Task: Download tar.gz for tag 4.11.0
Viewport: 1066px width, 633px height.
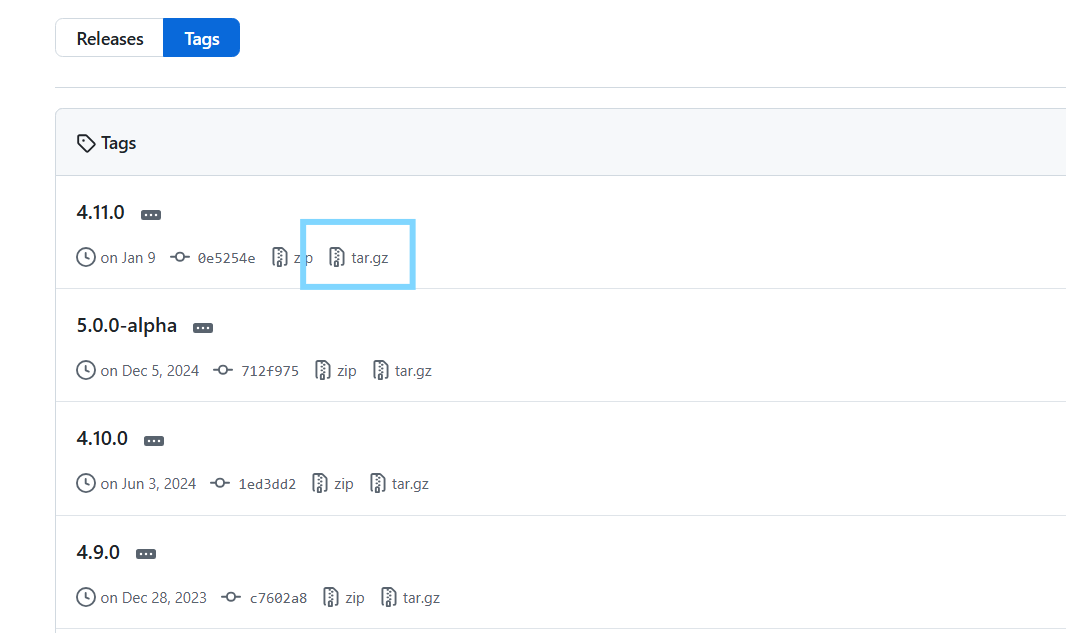Action: point(370,258)
